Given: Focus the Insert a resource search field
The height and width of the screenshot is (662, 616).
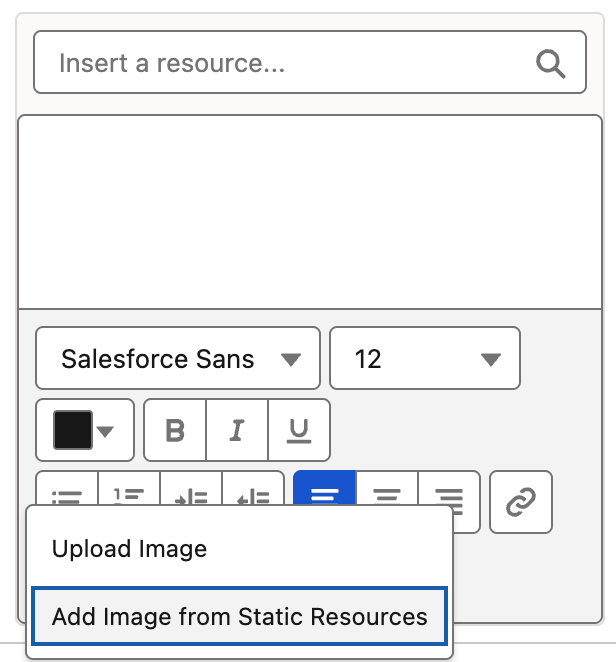Looking at the screenshot, I should point(310,62).
